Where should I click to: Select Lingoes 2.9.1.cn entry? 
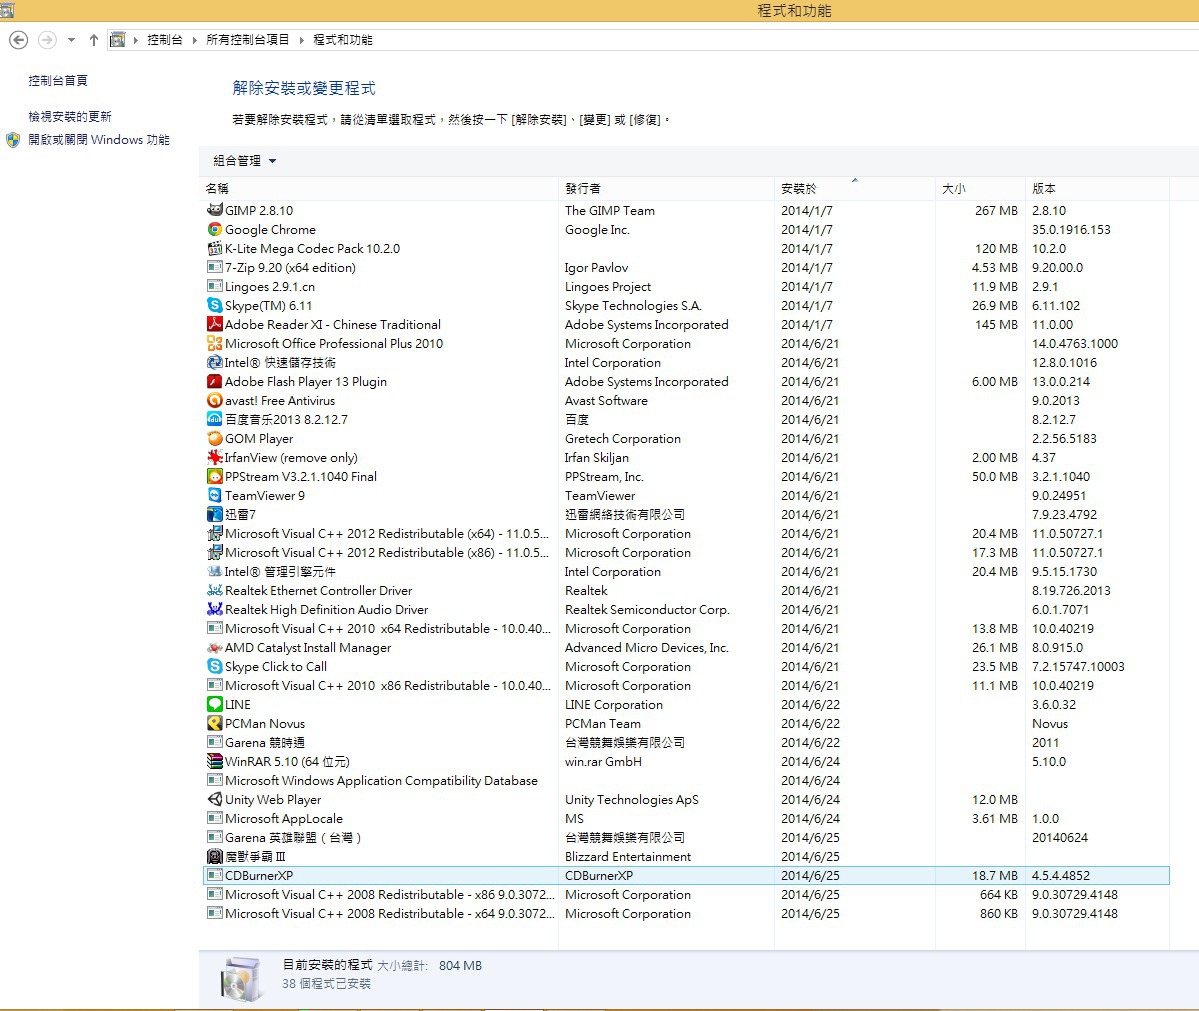[x=686, y=286]
